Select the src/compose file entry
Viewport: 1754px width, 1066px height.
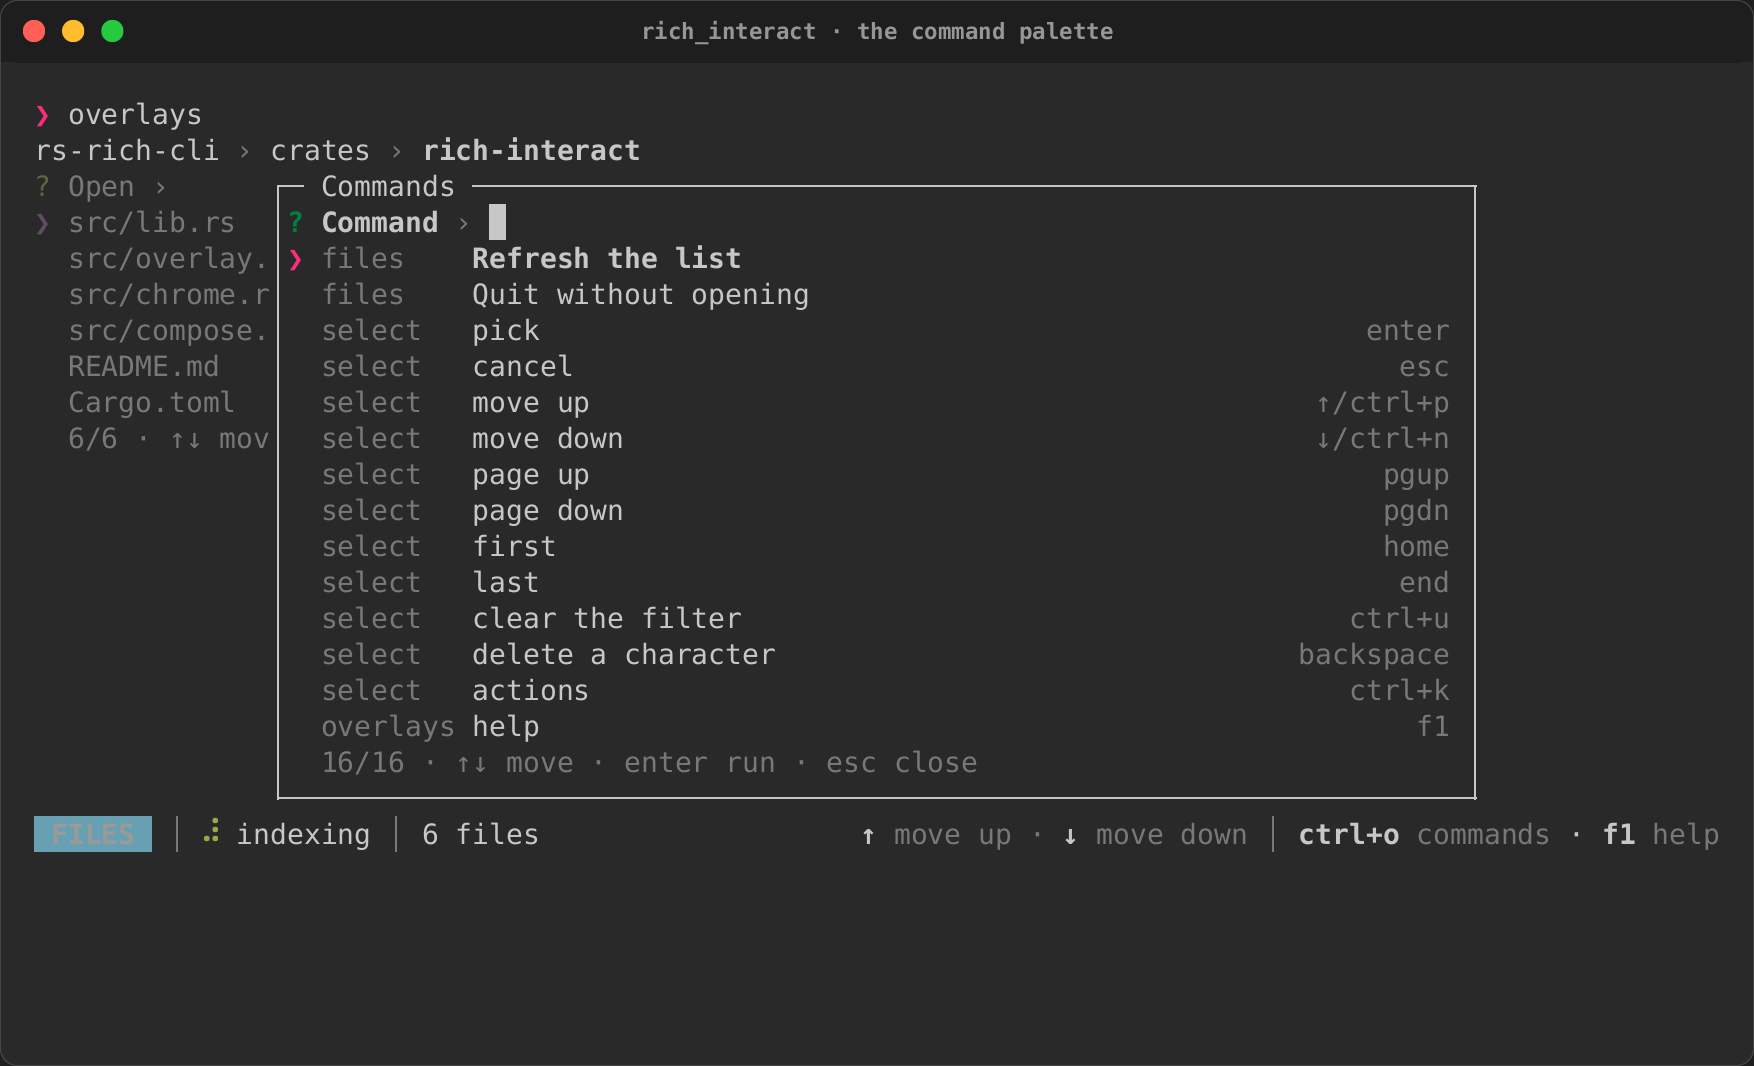click(168, 331)
